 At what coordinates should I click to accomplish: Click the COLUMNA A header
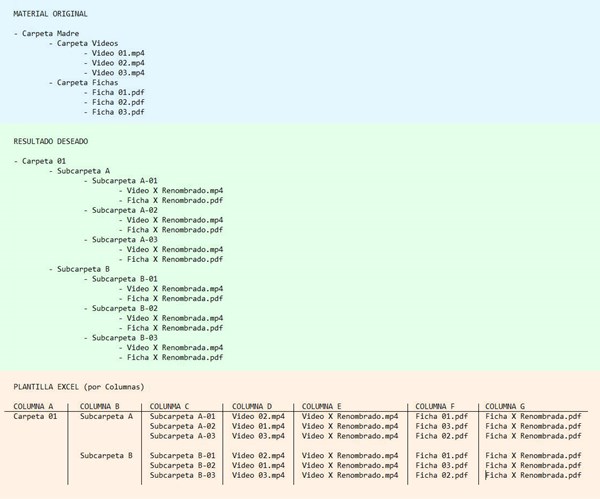pyautogui.click(x=33, y=406)
